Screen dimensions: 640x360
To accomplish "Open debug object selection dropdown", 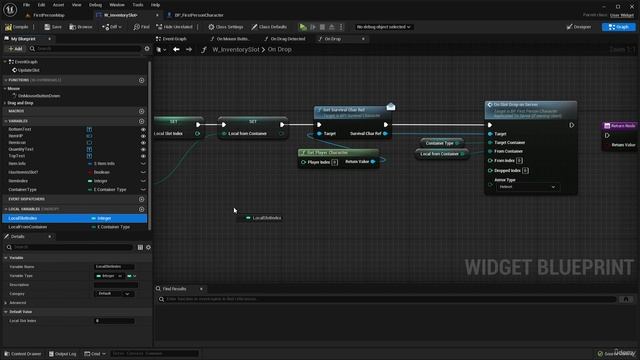I will click(383, 27).
